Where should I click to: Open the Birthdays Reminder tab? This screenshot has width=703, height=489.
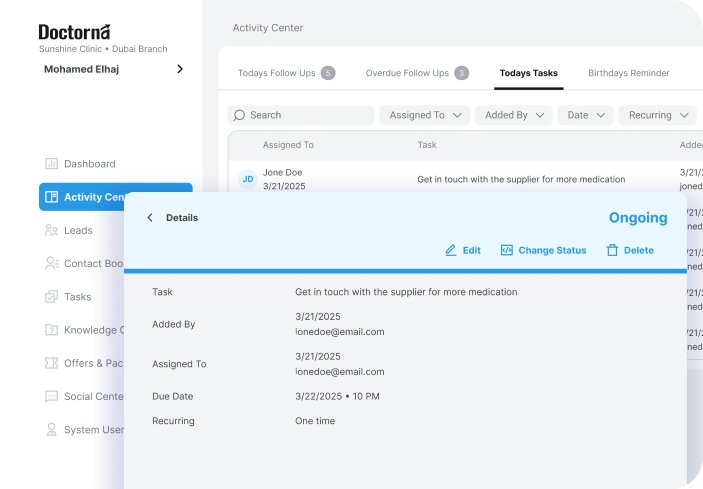click(628, 73)
